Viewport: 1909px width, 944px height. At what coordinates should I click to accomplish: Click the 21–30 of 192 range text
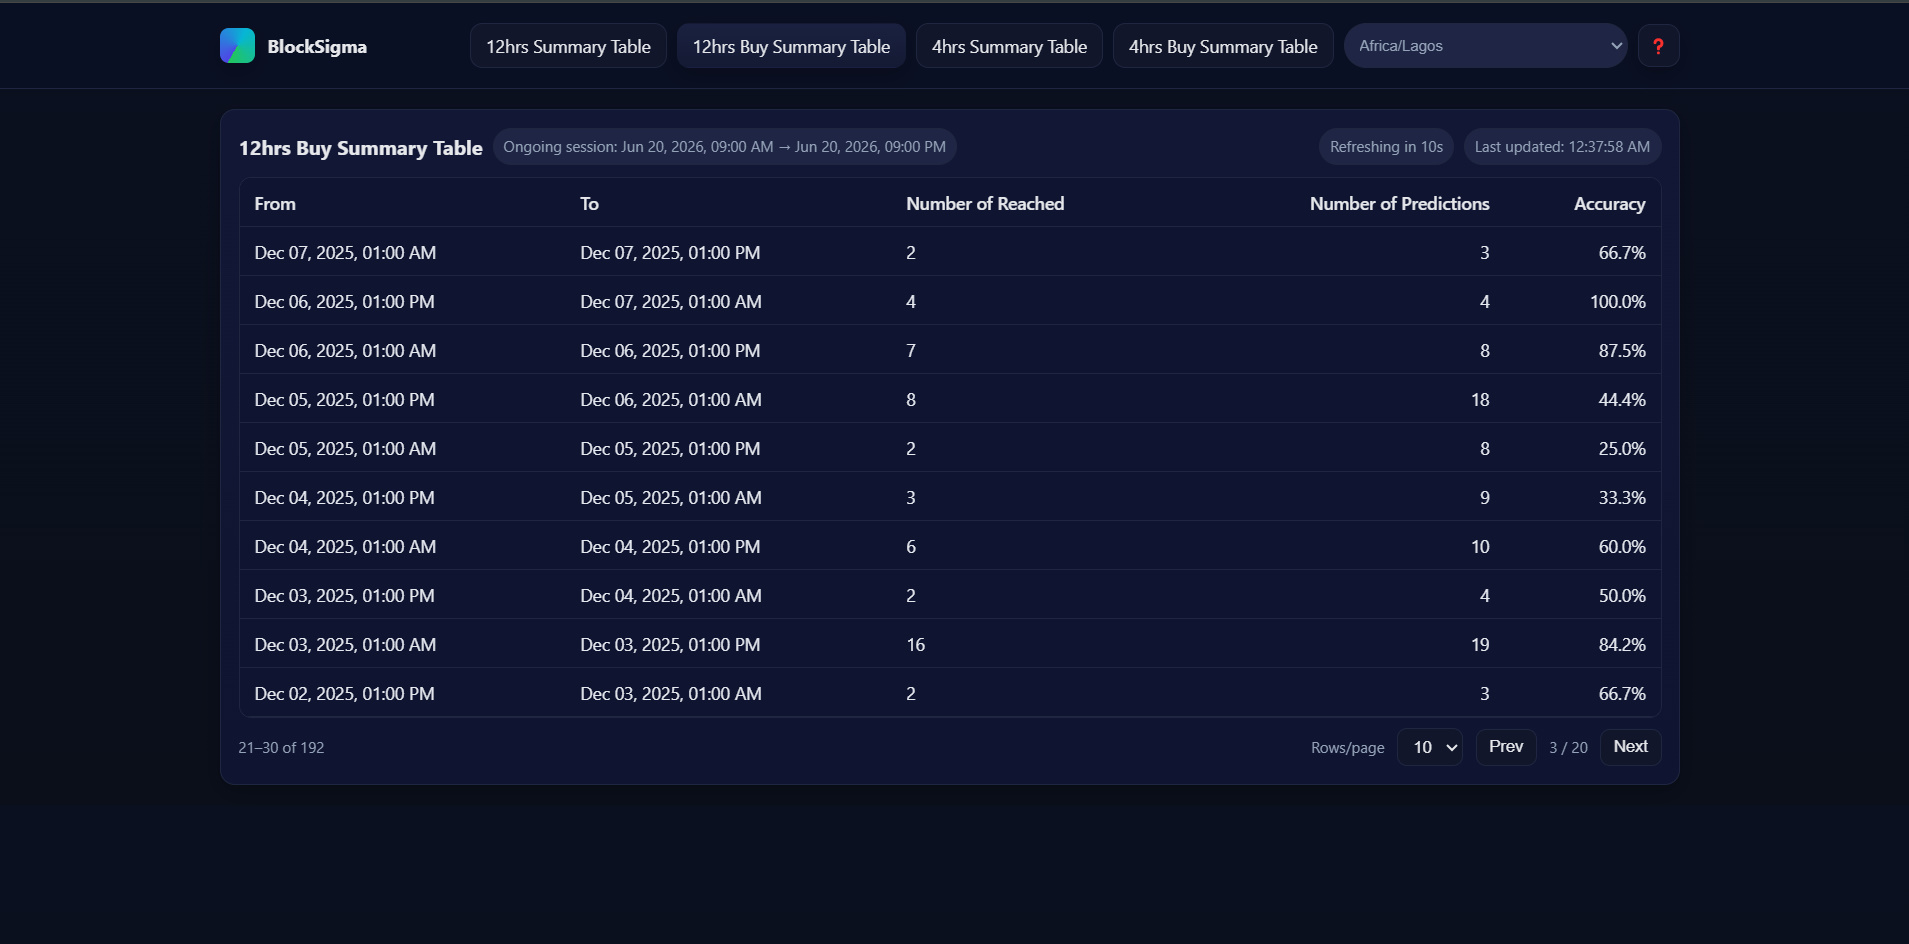click(x=281, y=748)
